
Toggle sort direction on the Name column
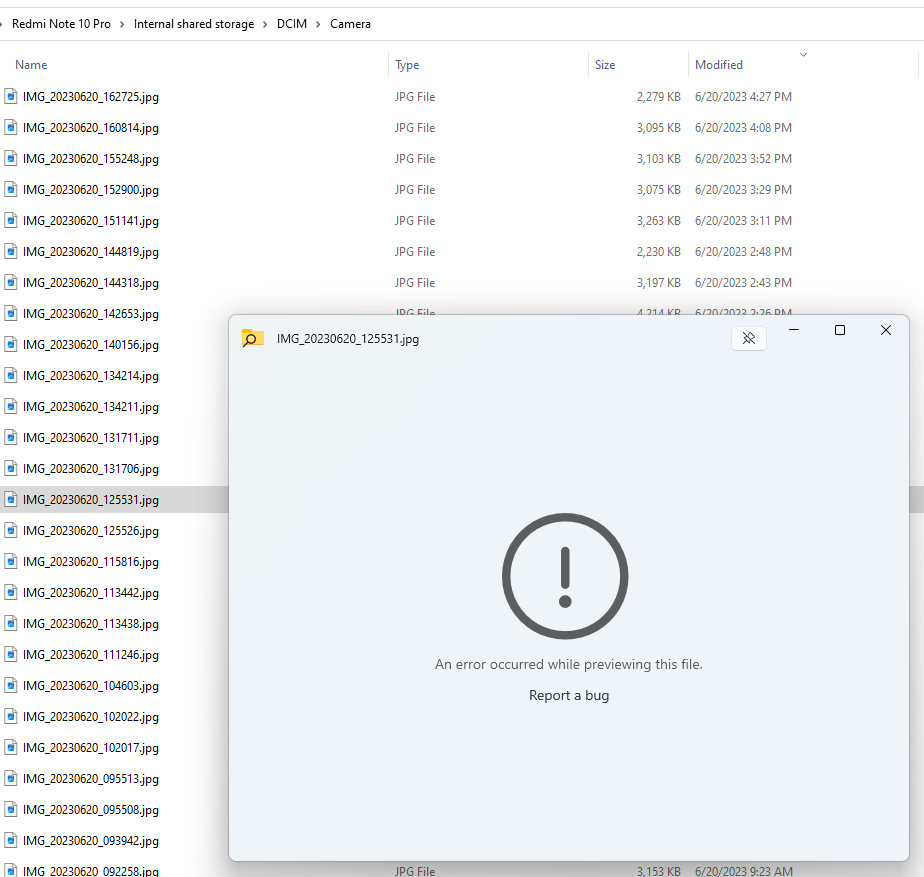(x=31, y=64)
